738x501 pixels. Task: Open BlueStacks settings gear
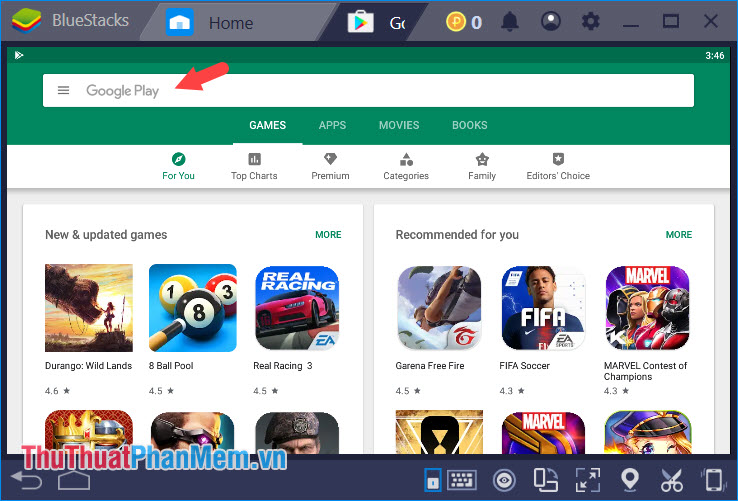click(x=590, y=22)
